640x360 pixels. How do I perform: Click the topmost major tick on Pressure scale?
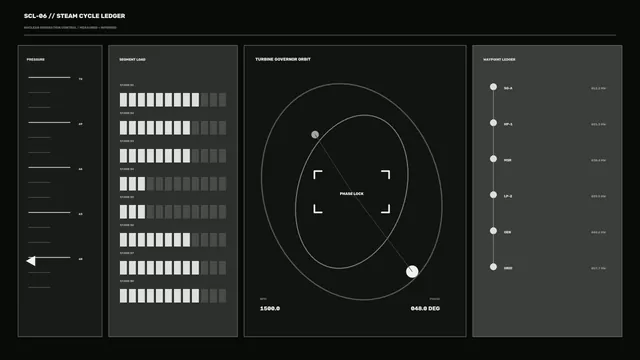tap(49, 77)
